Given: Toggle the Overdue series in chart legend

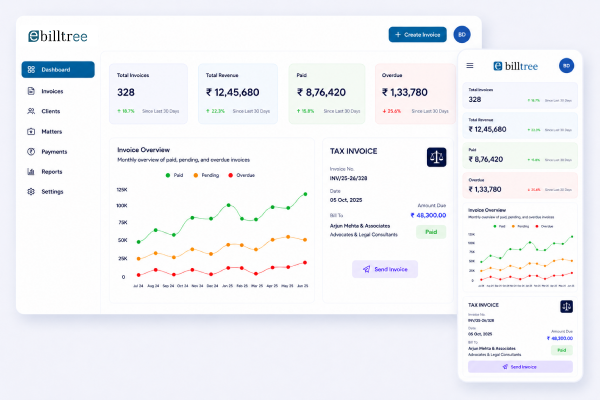Looking at the screenshot, I should coord(241,175).
